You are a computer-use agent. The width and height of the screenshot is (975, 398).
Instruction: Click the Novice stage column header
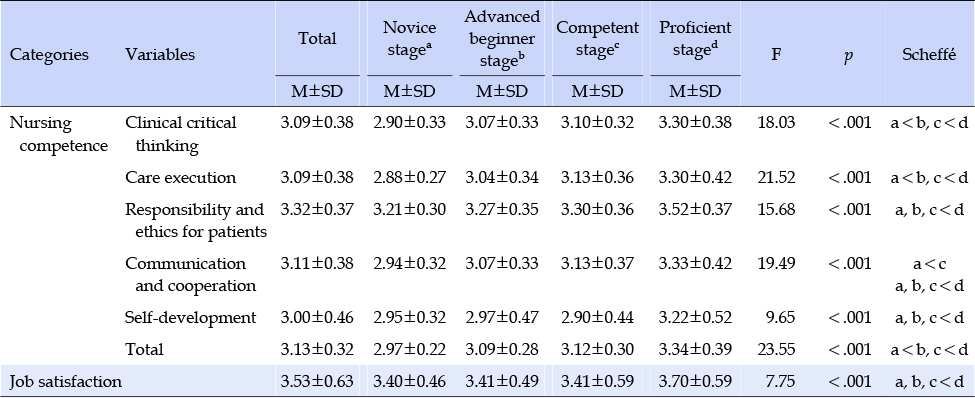[x=409, y=39]
